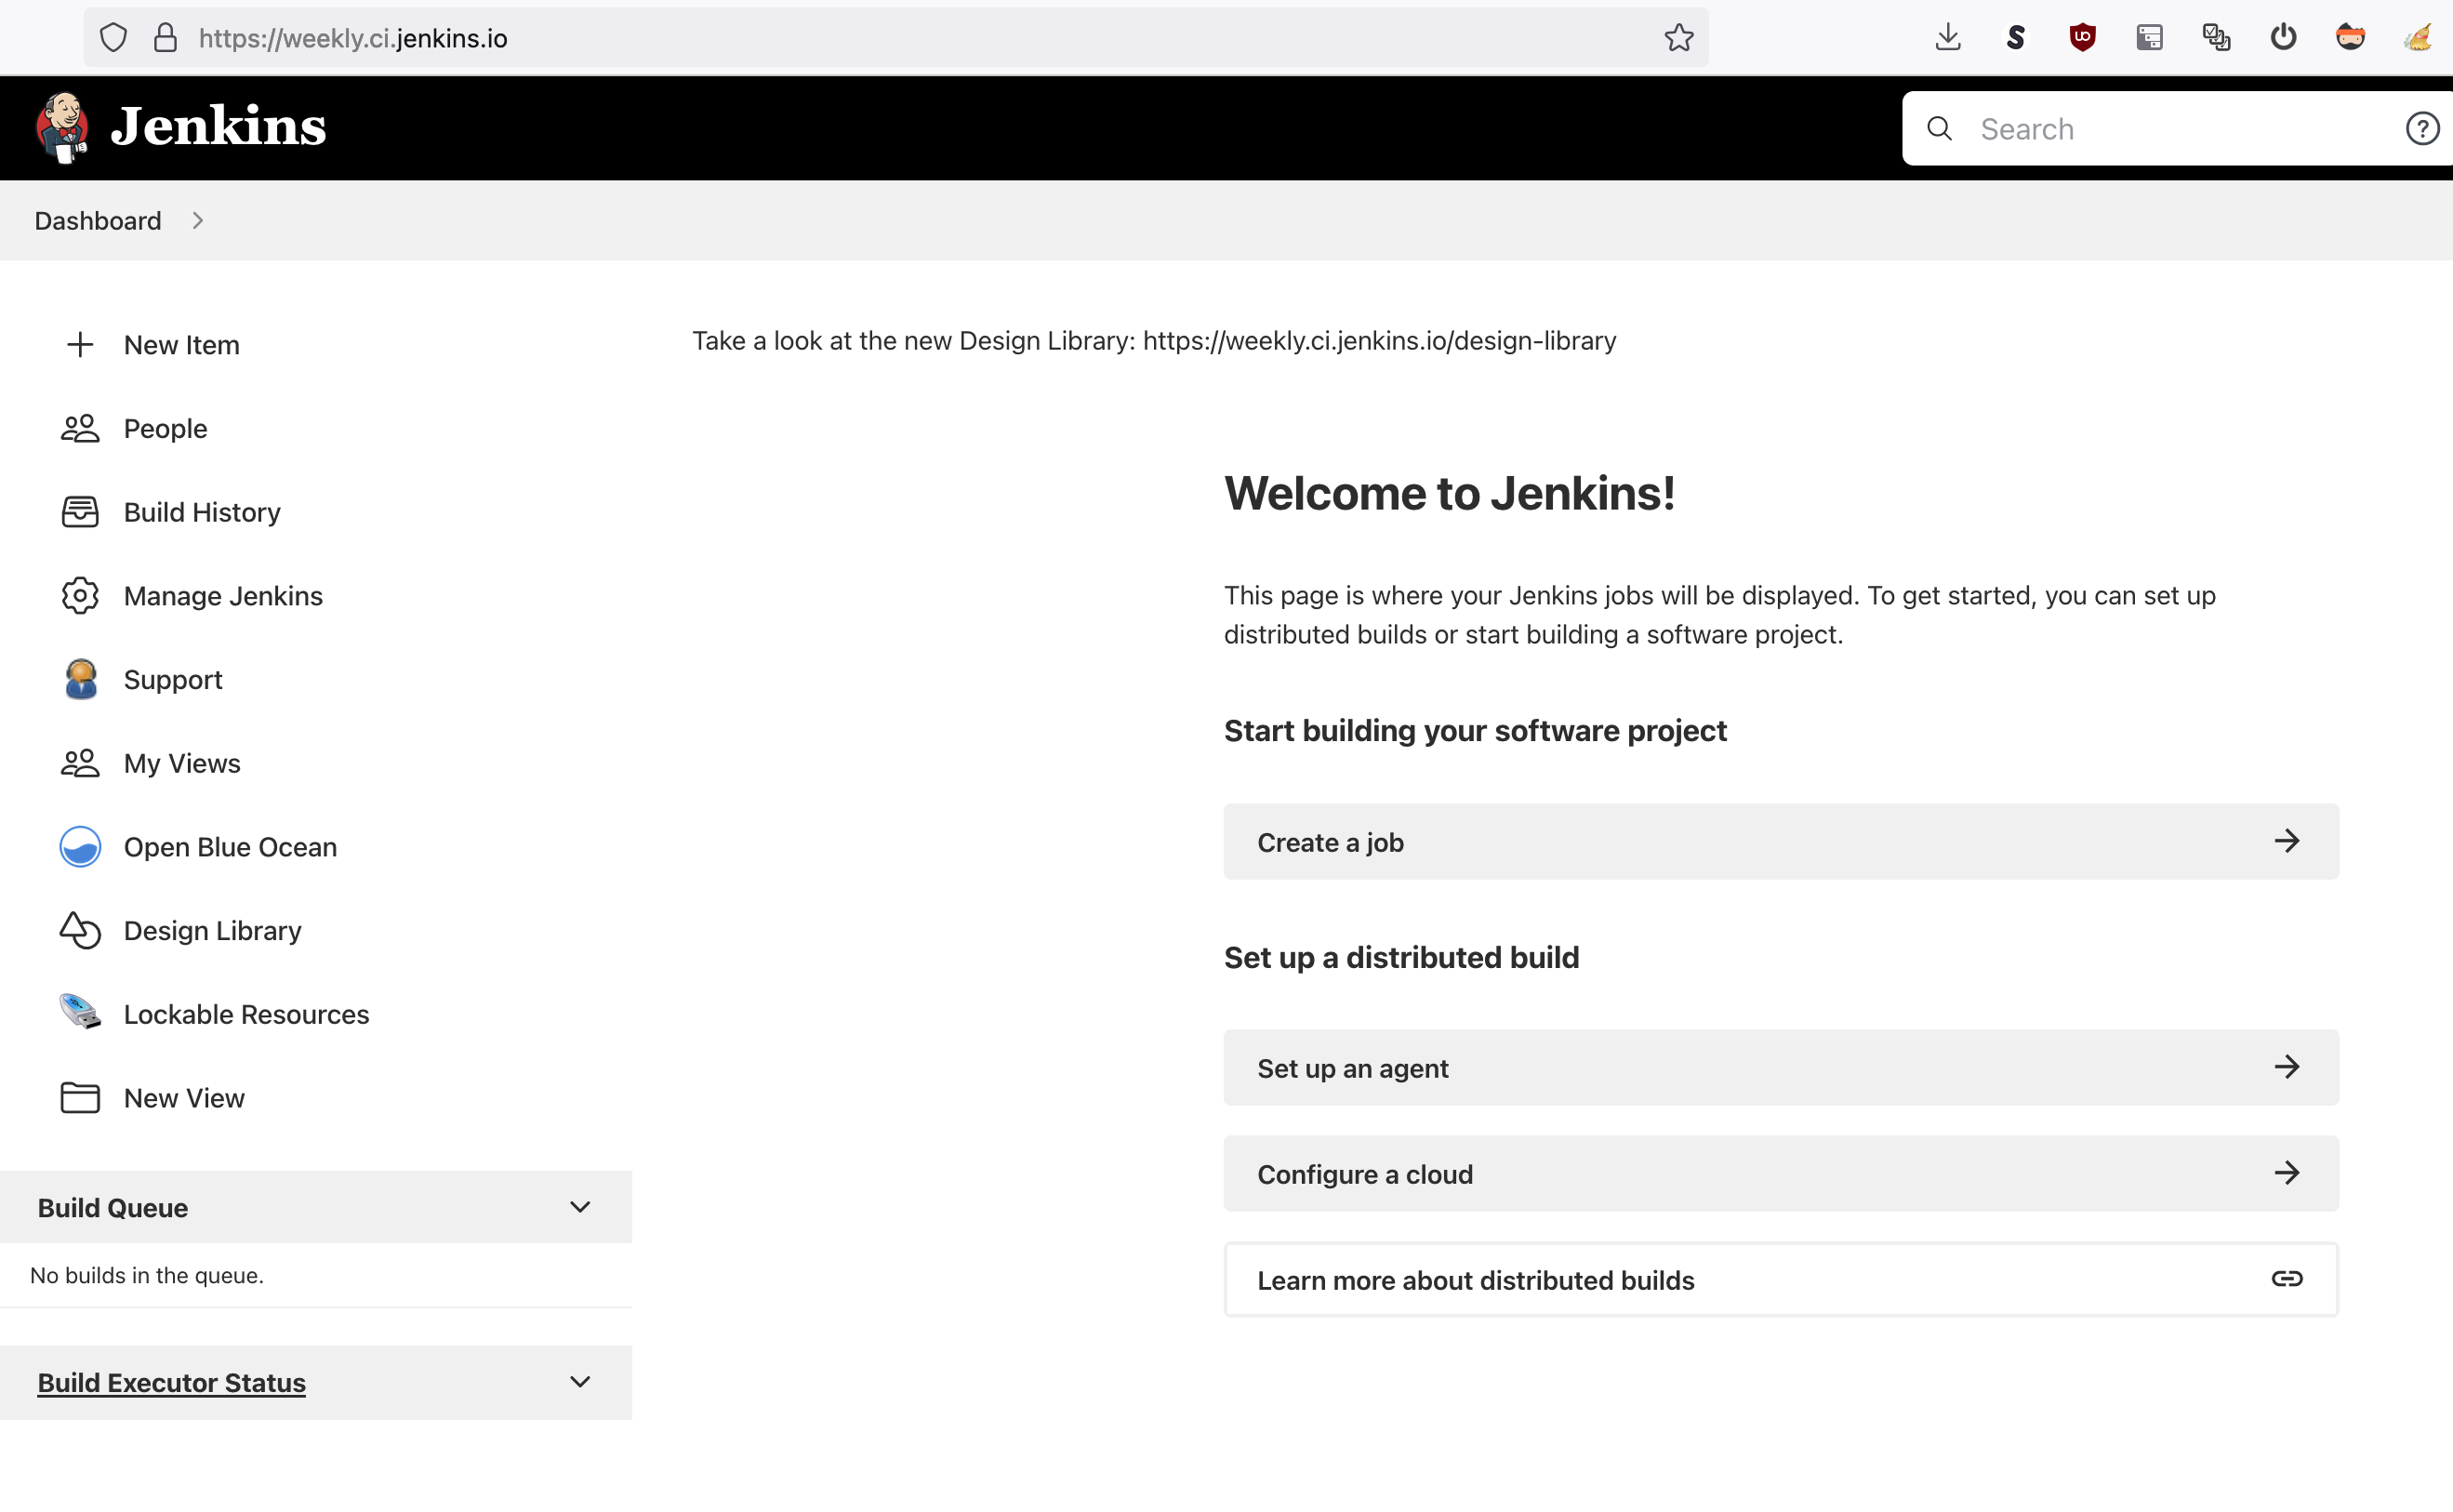
Task: Click the S extension icon in toolbar
Action: pos(2015,38)
